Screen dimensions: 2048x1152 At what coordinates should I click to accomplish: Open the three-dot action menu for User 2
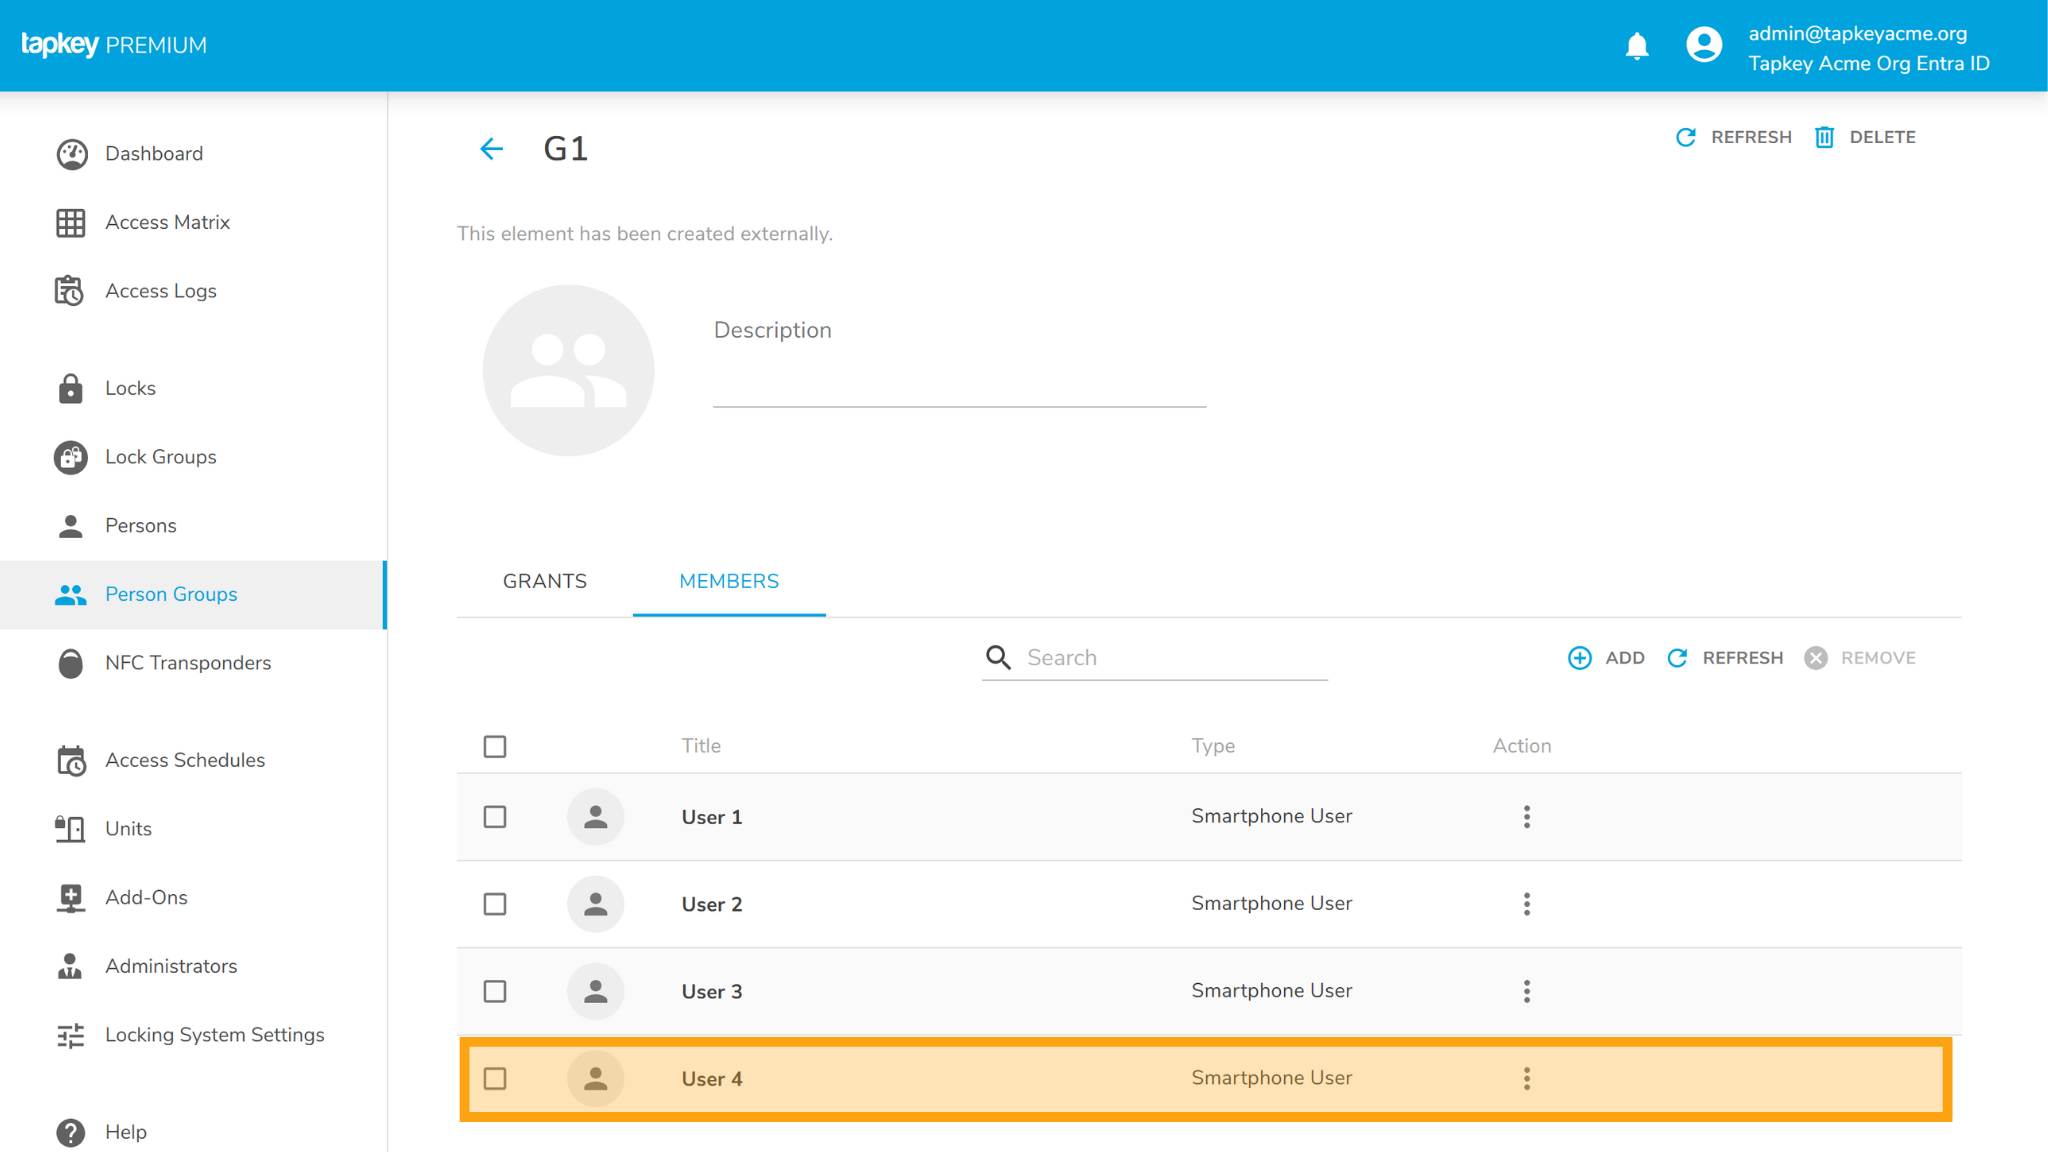(x=1526, y=904)
